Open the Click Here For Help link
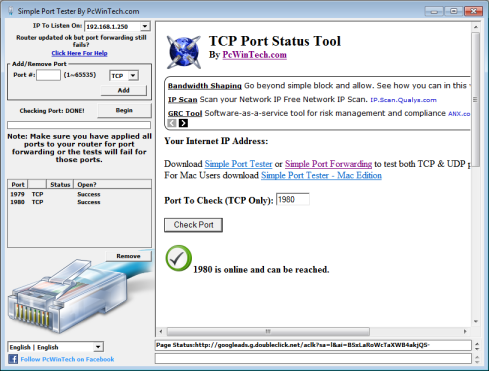489x371 pixels. coord(79,53)
